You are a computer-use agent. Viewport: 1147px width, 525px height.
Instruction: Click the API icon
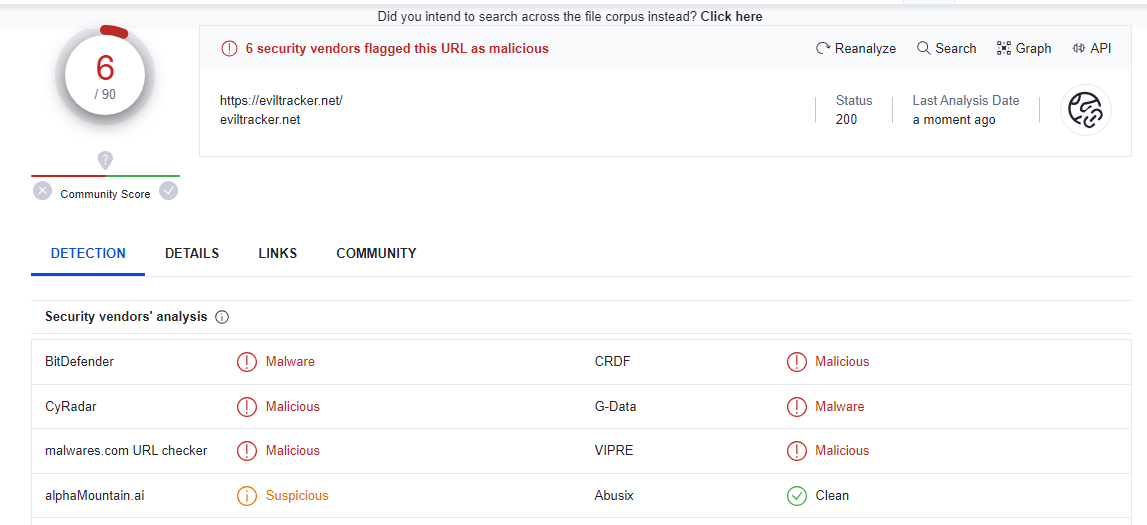tap(1079, 48)
